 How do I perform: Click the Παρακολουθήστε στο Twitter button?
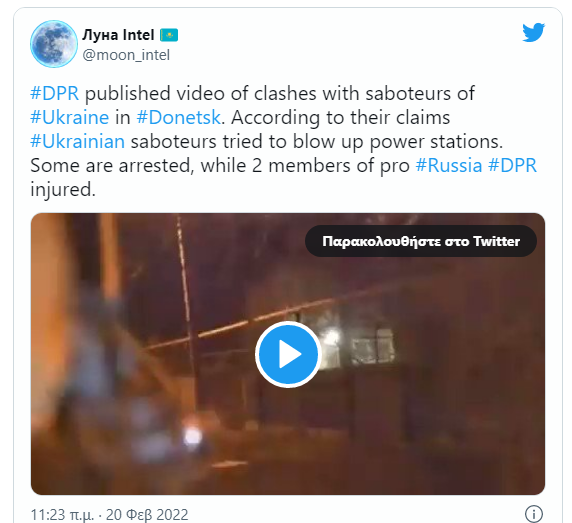tap(421, 241)
